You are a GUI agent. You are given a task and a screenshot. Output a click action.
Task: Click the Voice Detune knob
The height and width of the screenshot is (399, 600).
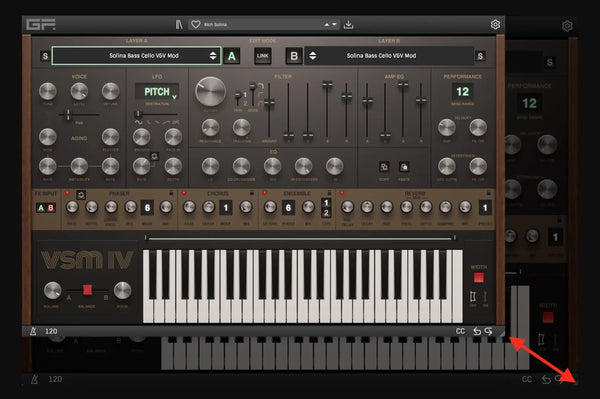[111, 91]
